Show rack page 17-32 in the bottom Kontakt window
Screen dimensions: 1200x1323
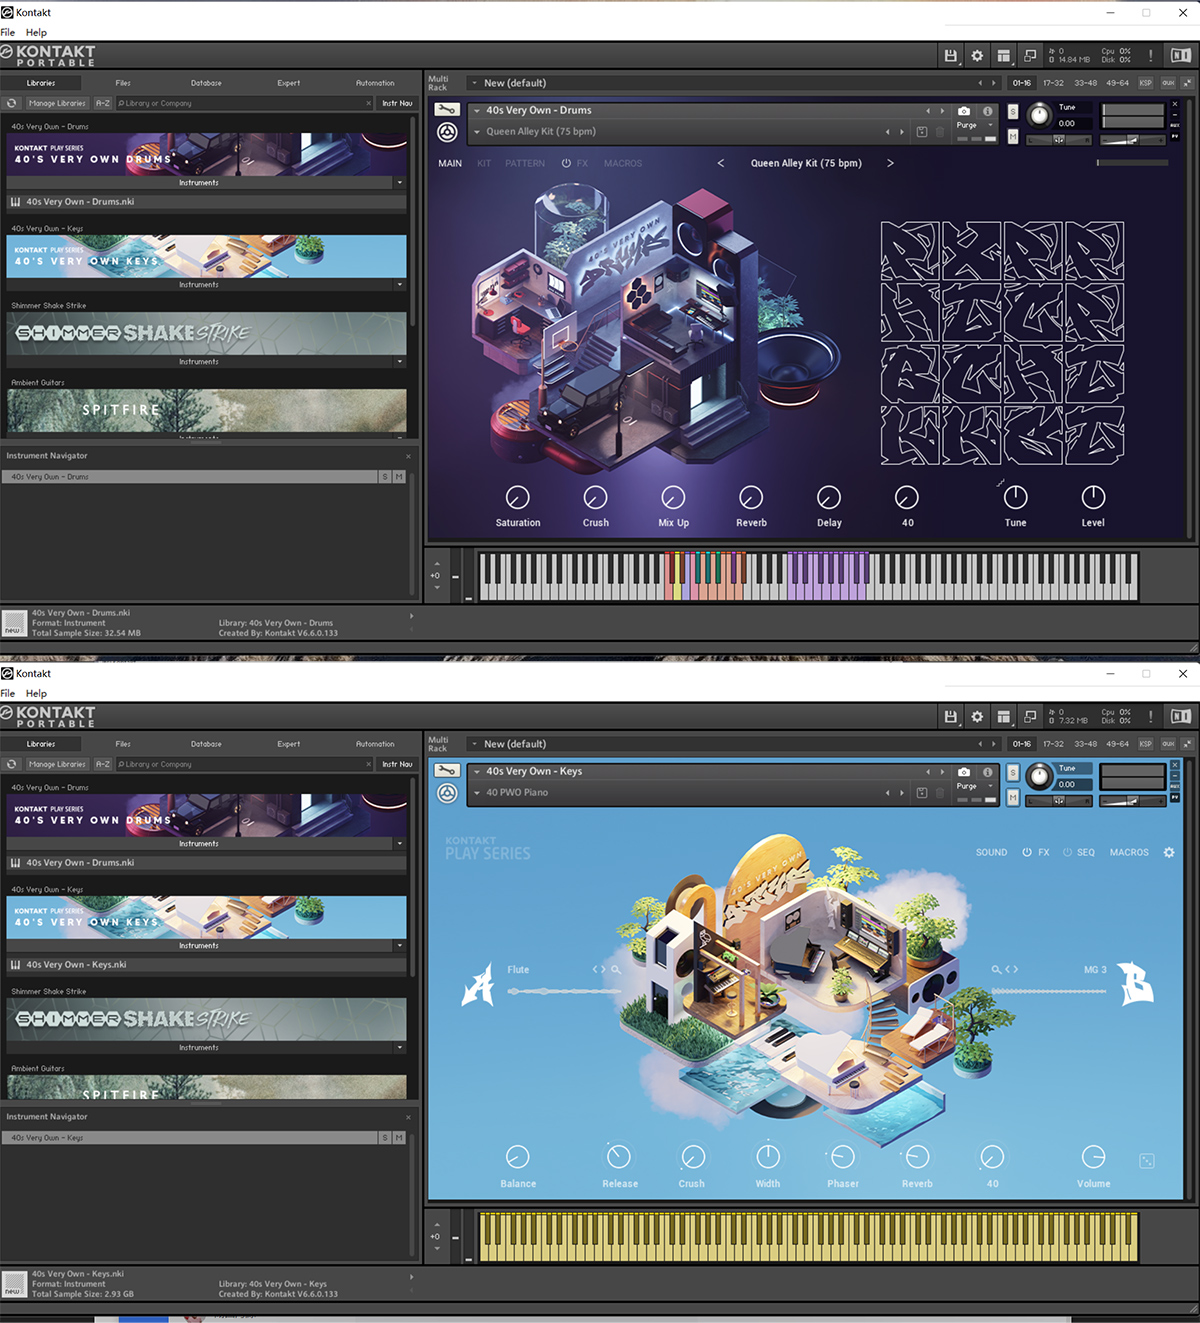(x=1054, y=744)
